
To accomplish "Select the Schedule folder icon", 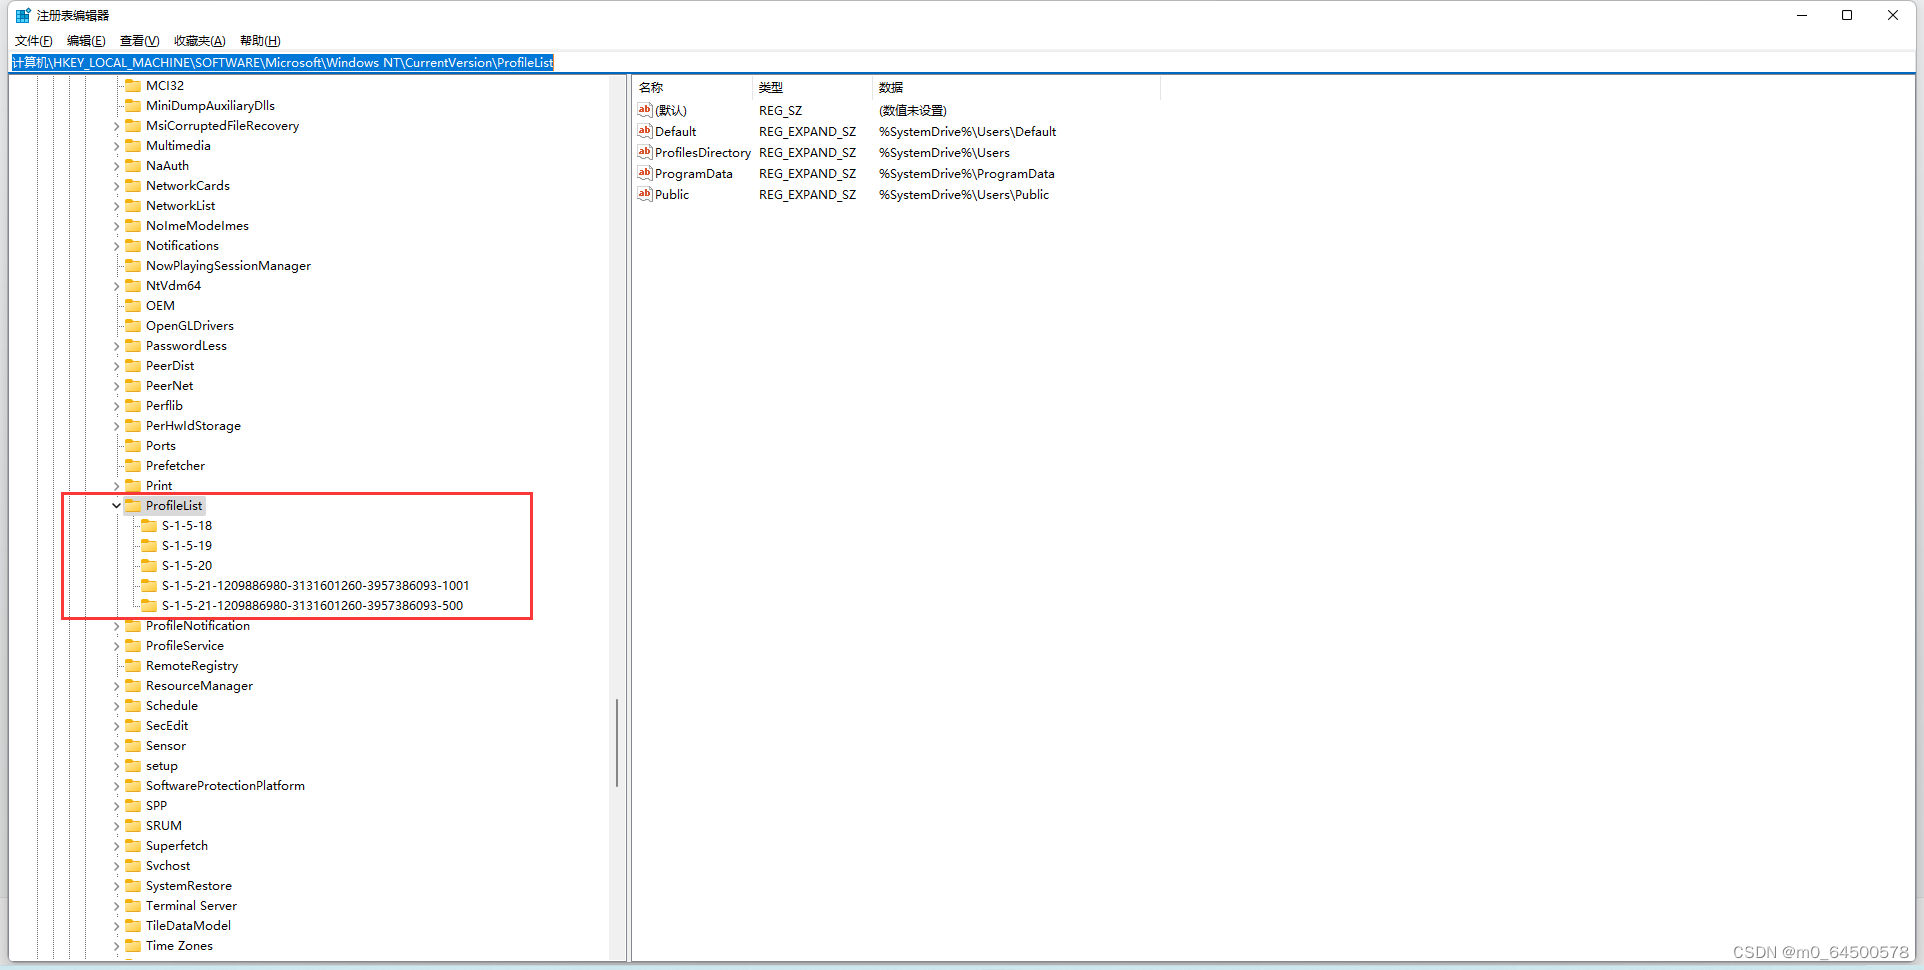I will (133, 705).
